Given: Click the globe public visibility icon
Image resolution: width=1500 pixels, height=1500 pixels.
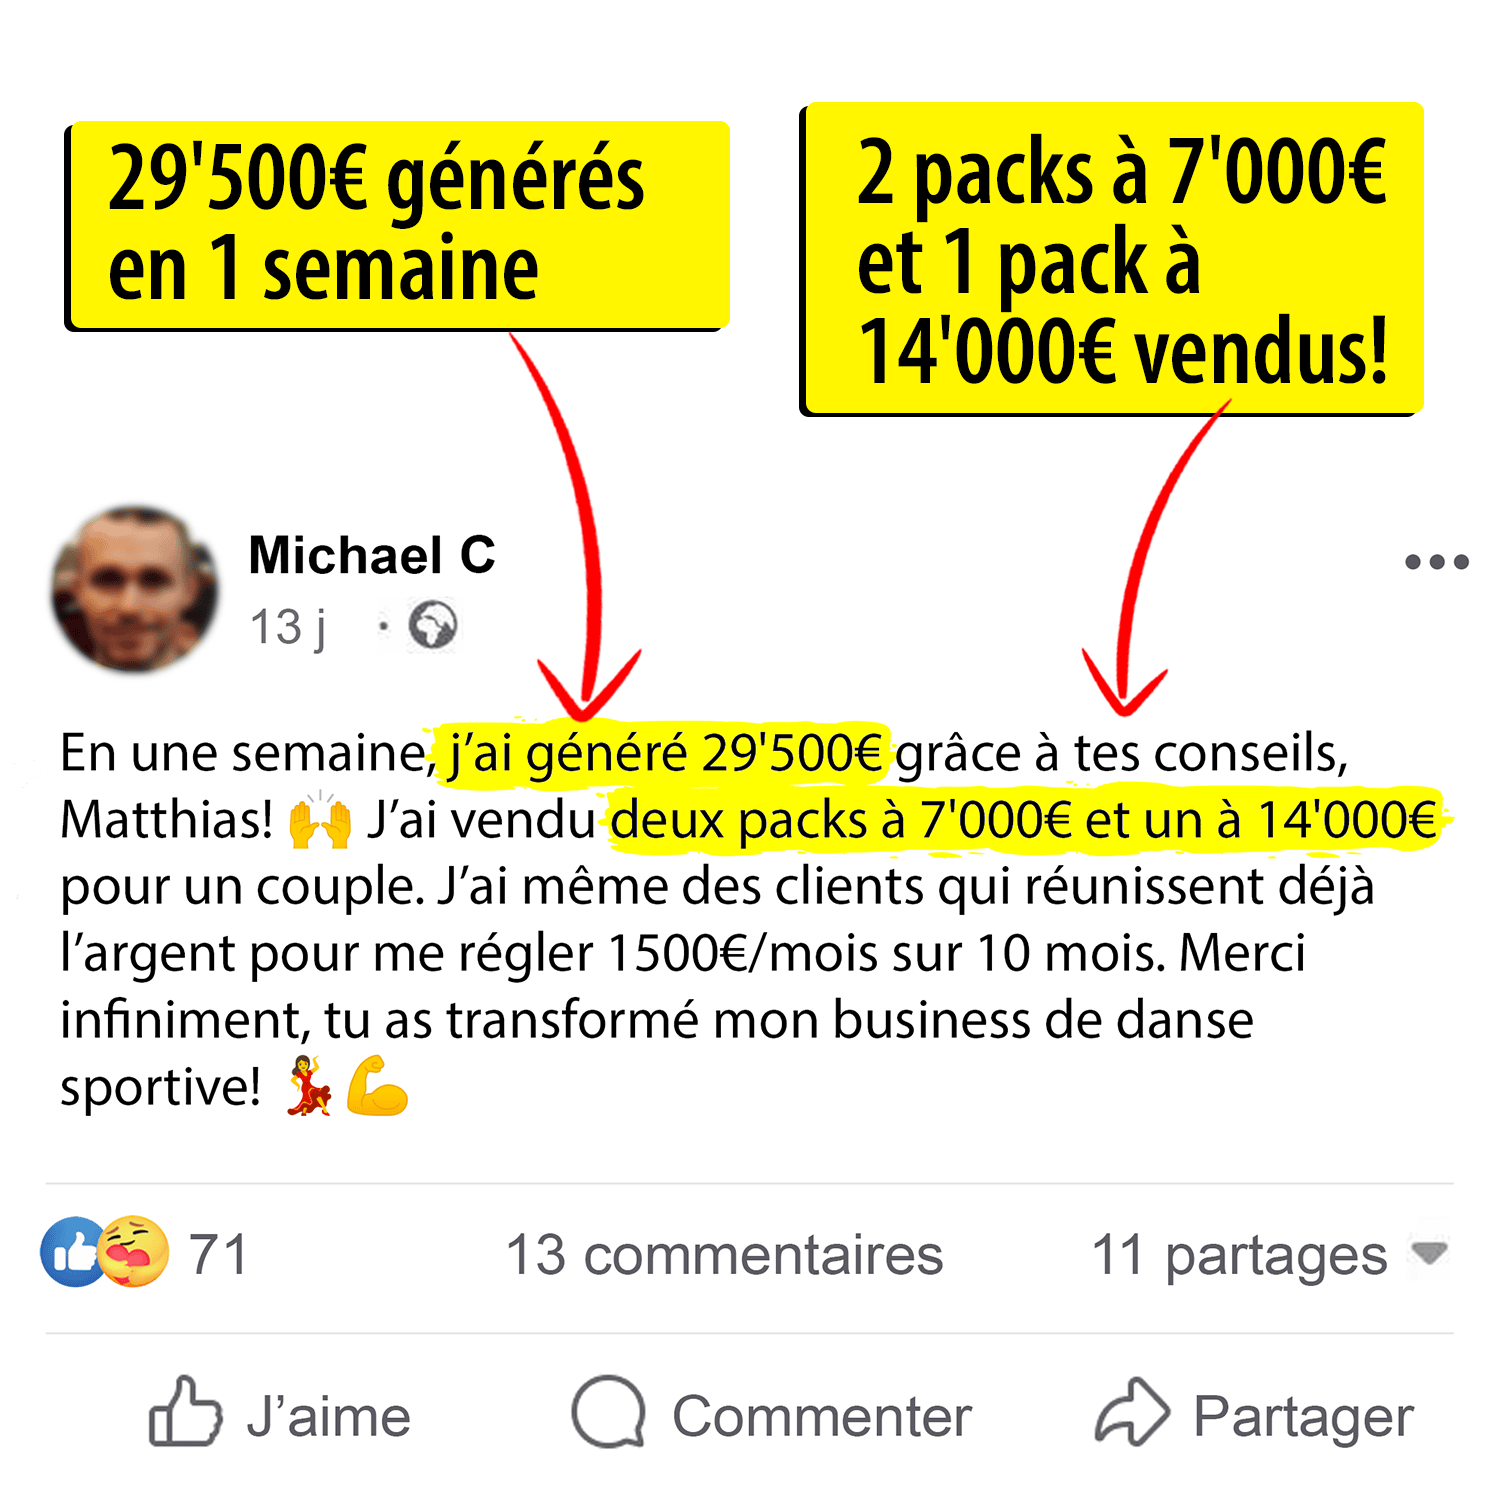Looking at the screenshot, I should tap(432, 625).
